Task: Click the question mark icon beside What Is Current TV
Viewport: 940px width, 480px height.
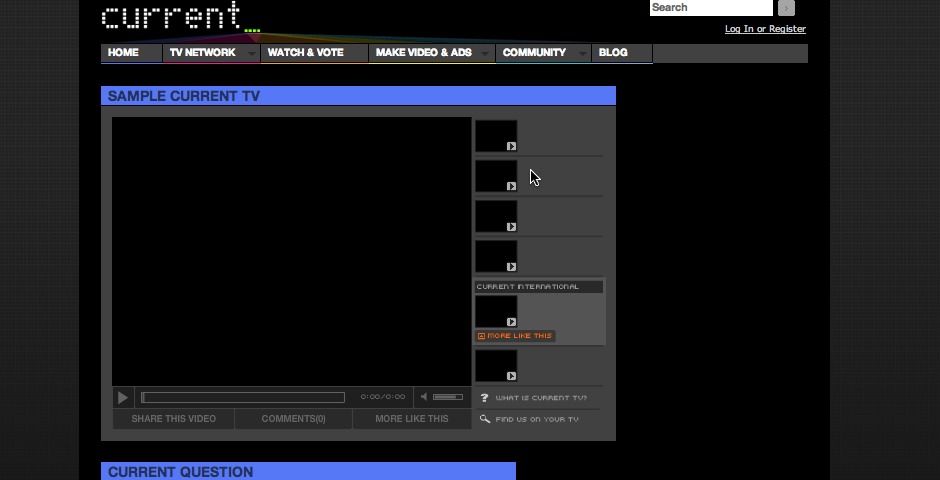Action: tap(484, 398)
